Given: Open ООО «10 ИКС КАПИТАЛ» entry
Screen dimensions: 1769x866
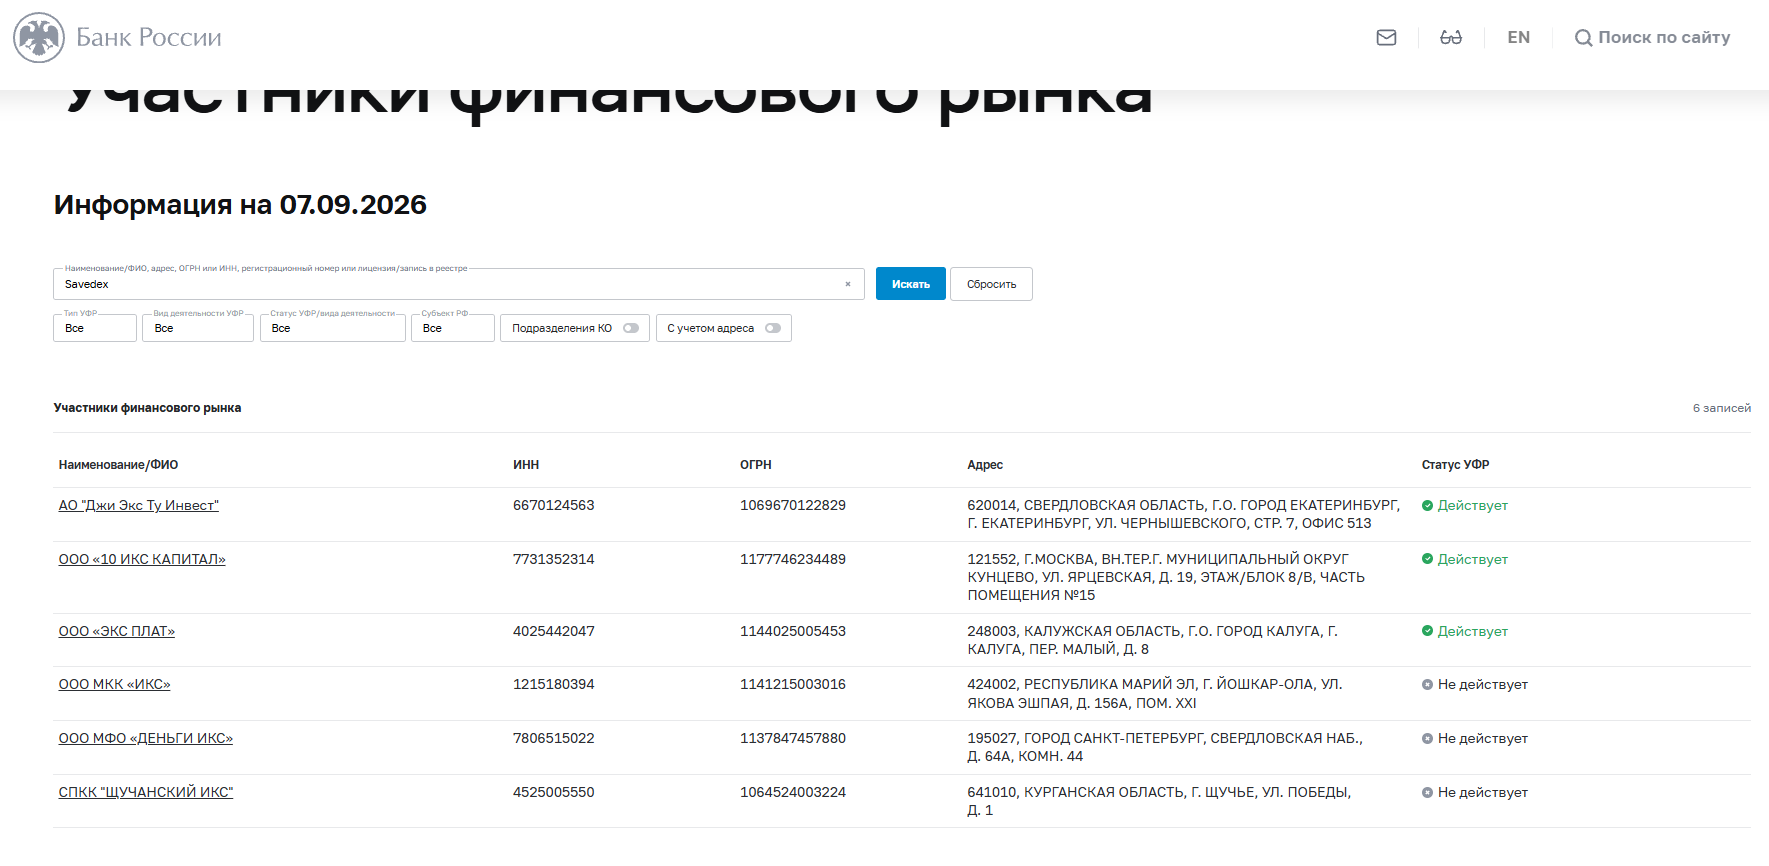Looking at the screenshot, I should (x=142, y=559).
